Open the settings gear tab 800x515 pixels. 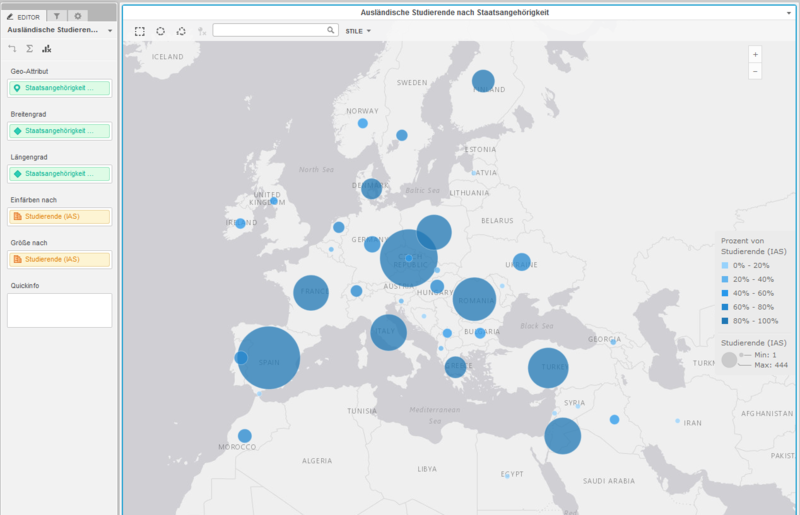pos(78,16)
